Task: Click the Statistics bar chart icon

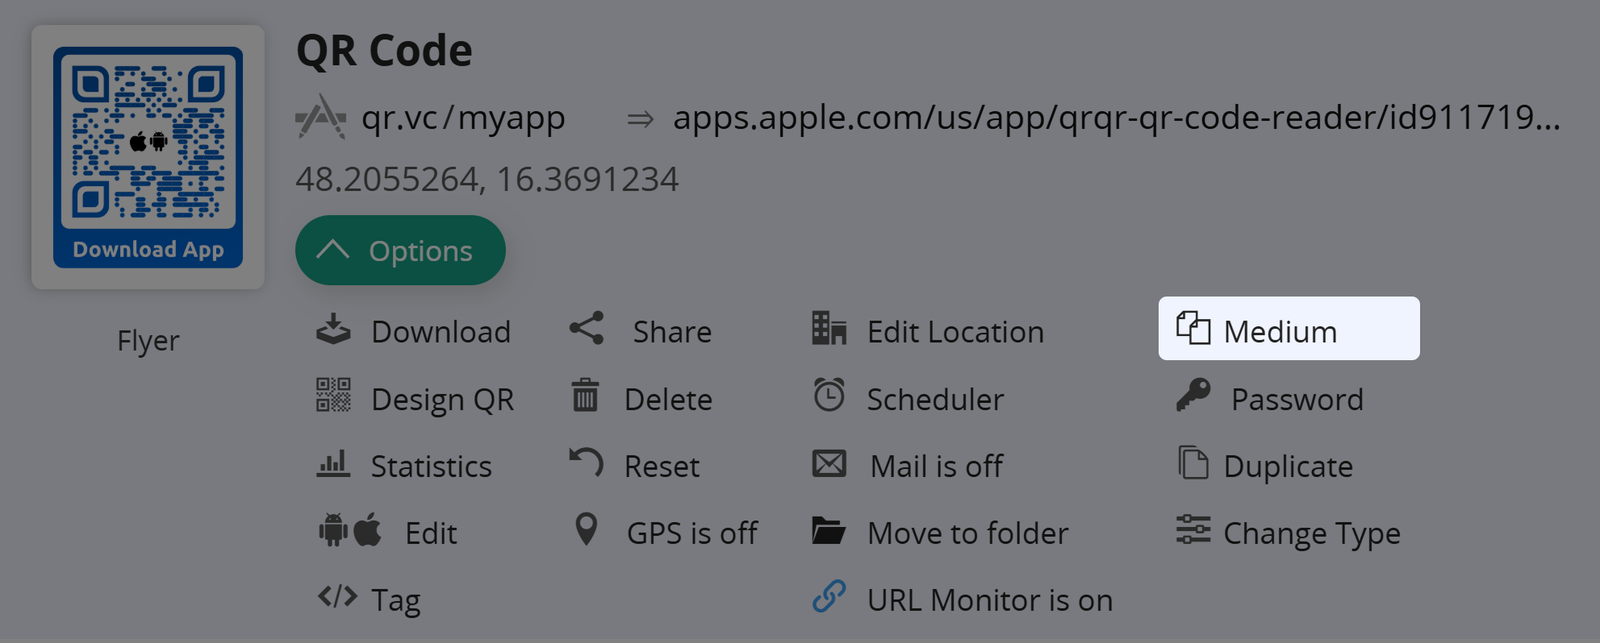Action: pyautogui.click(x=333, y=464)
